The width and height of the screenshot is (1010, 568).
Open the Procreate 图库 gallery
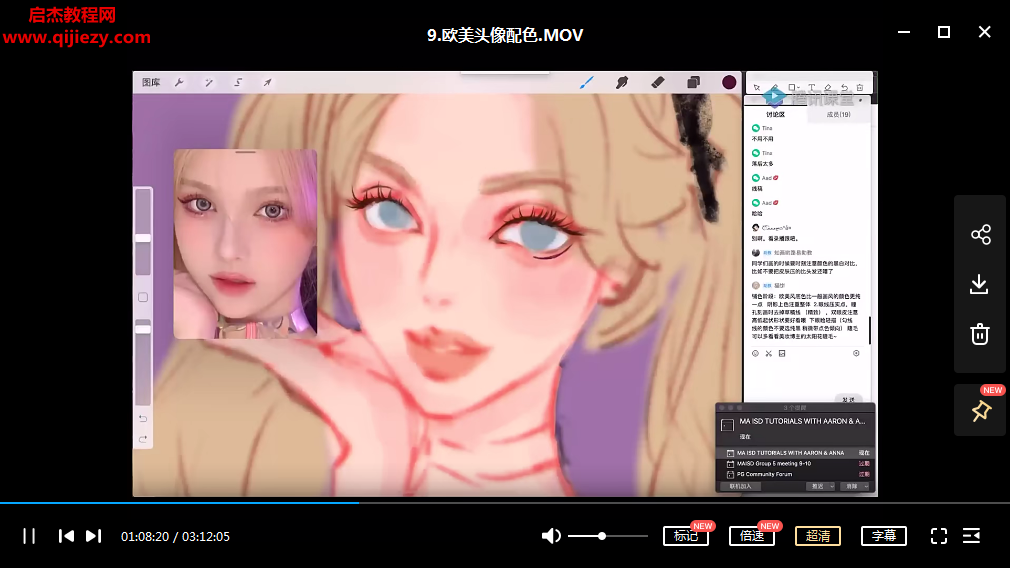tap(151, 82)
